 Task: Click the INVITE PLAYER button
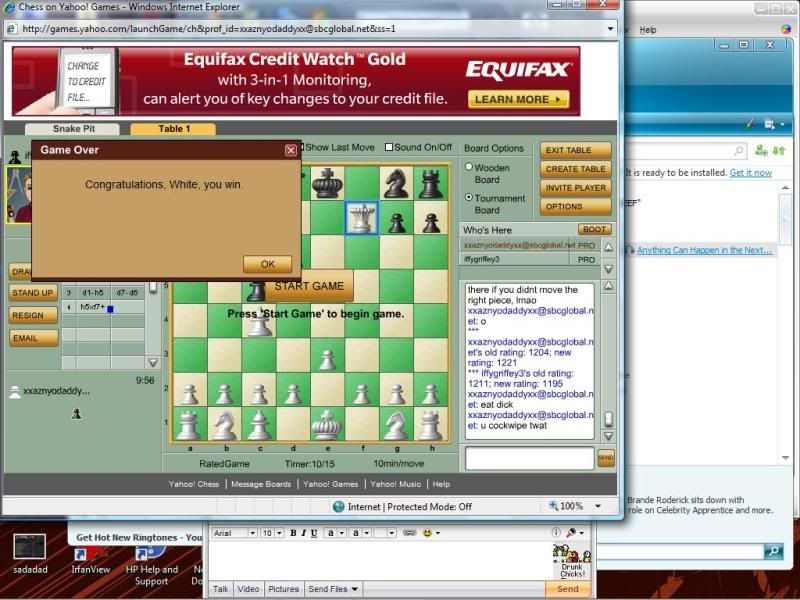576,188
